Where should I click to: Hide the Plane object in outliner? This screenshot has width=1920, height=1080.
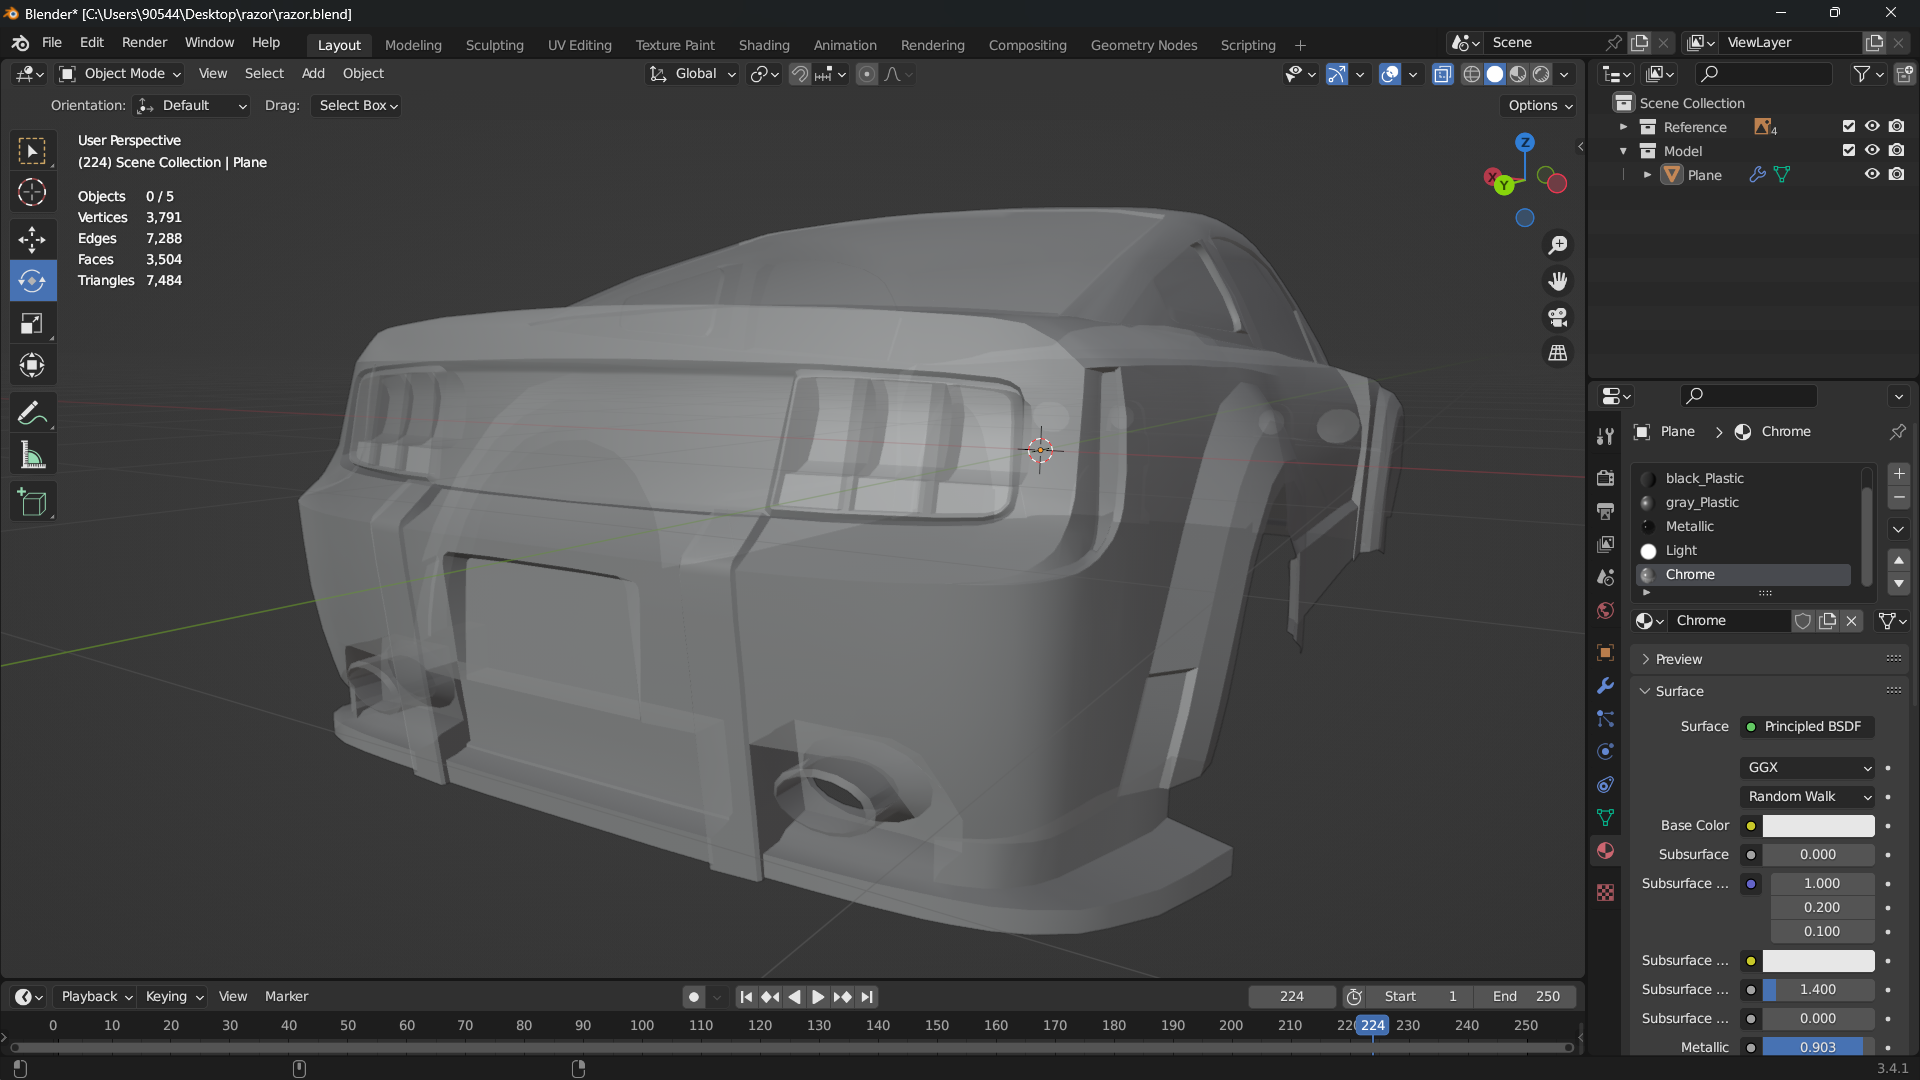pyautogui.click(x=1872, y=174)
